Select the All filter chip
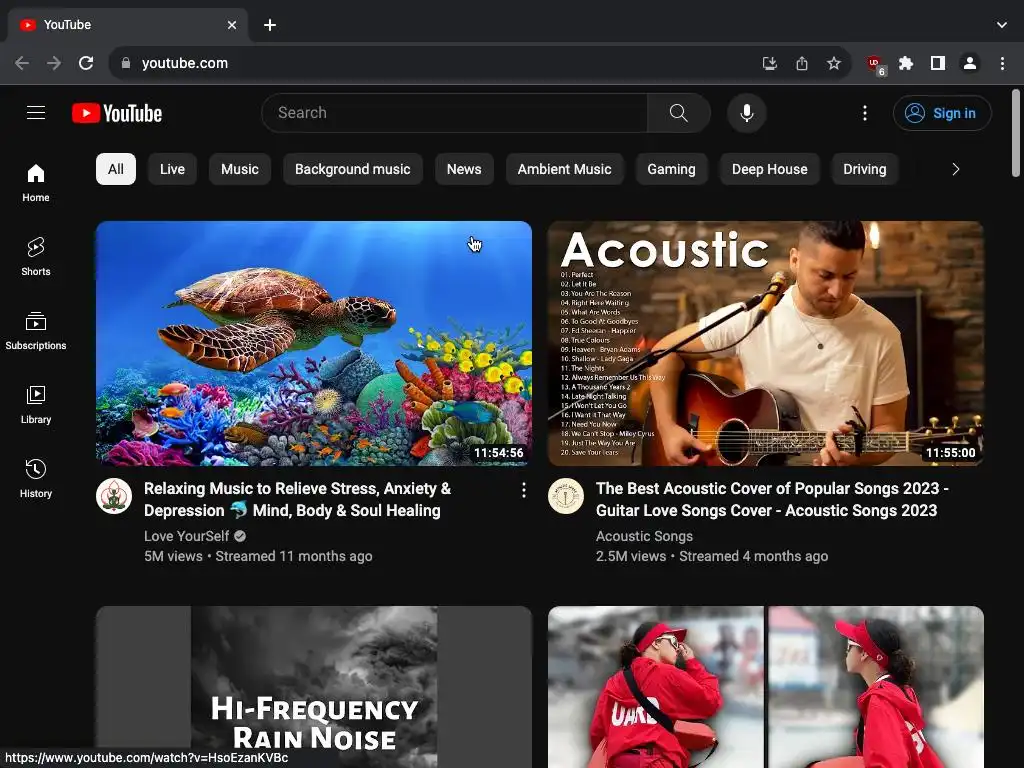This screenshot has height=768, width=1024. coord(116,169)
